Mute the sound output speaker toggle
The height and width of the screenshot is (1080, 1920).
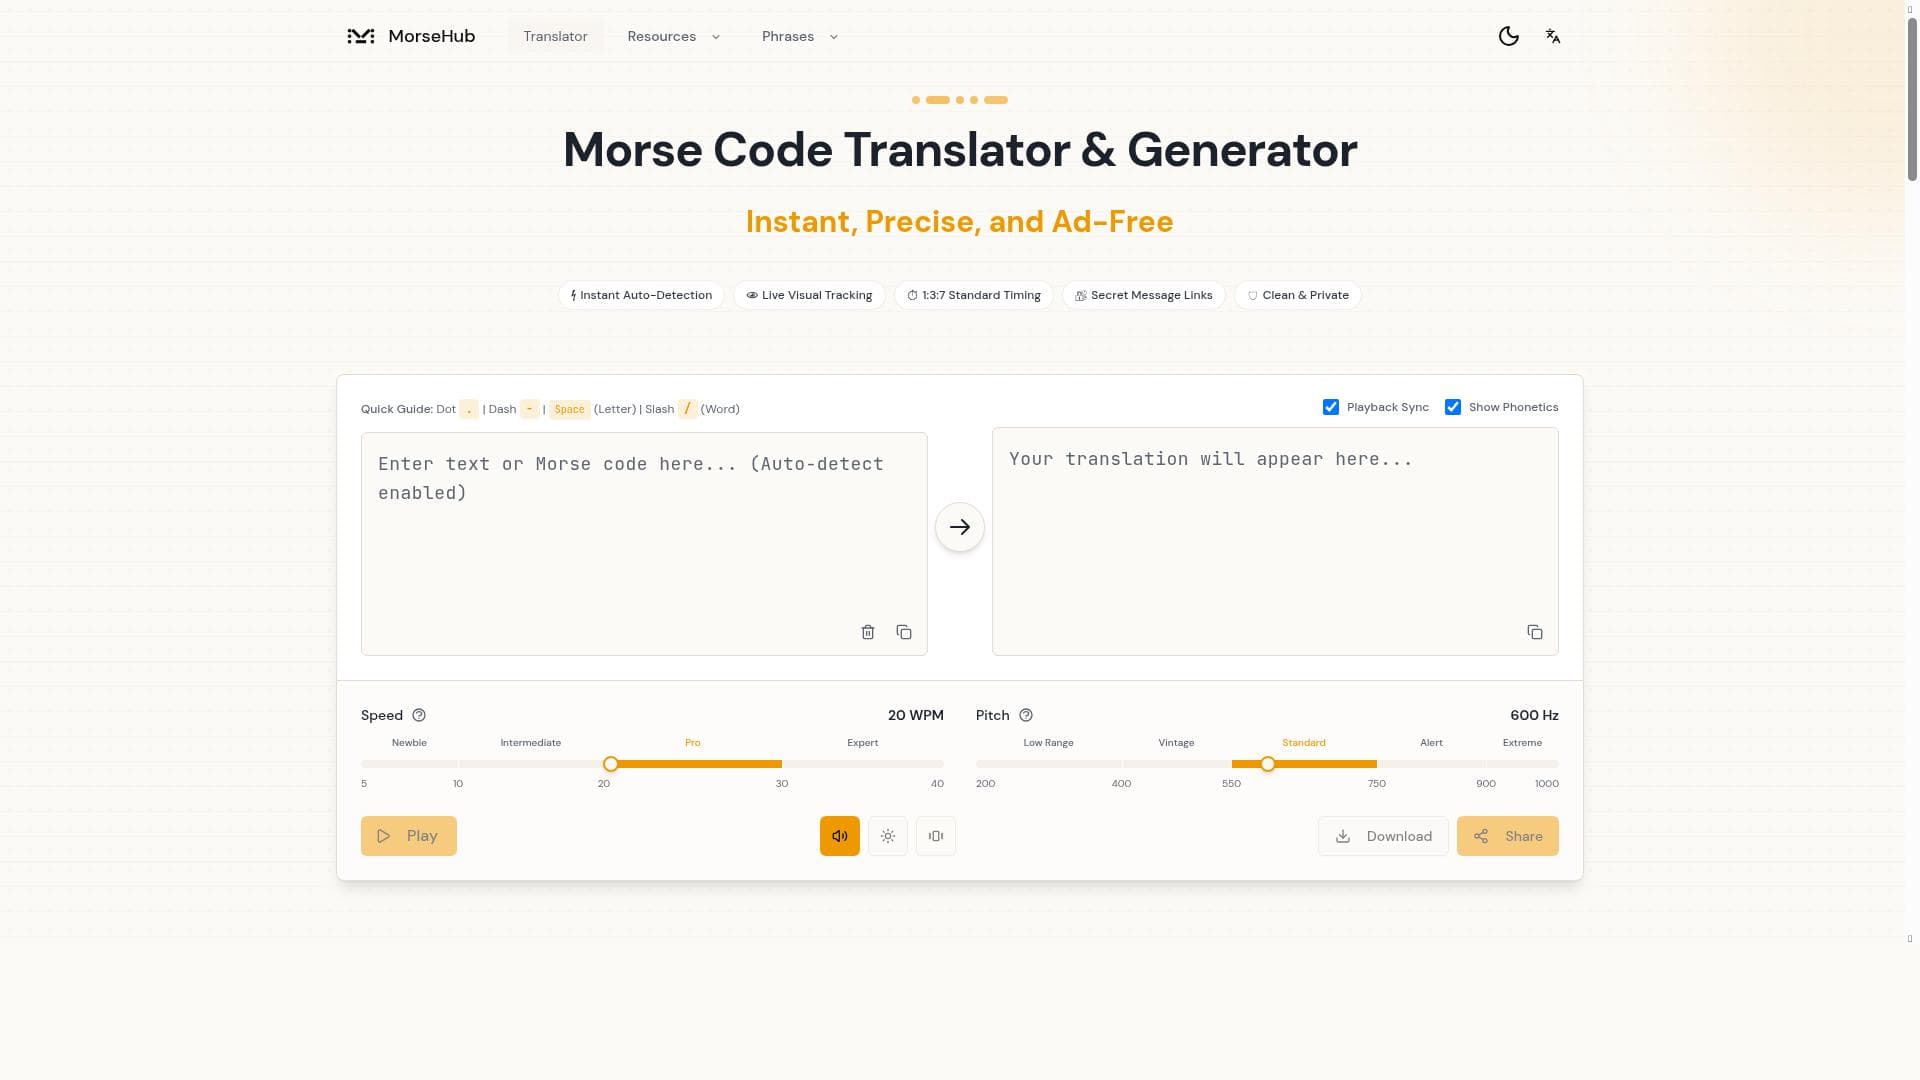tap(840, 836)
